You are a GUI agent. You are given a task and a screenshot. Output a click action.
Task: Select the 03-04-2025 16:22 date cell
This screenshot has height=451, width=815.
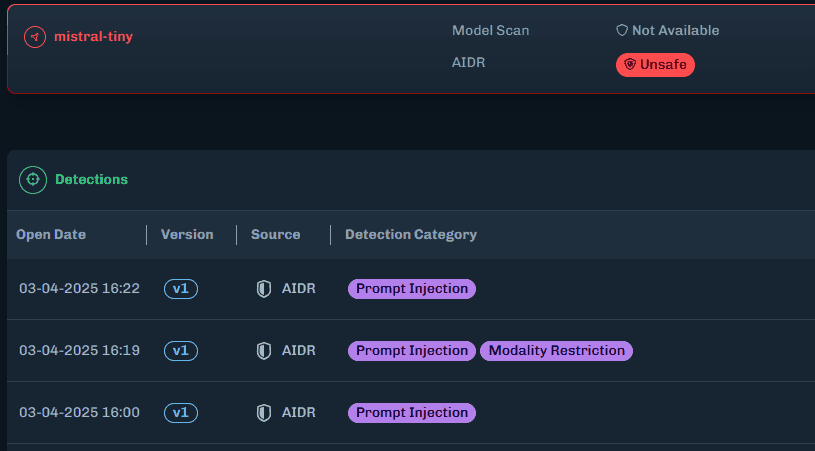80,288
